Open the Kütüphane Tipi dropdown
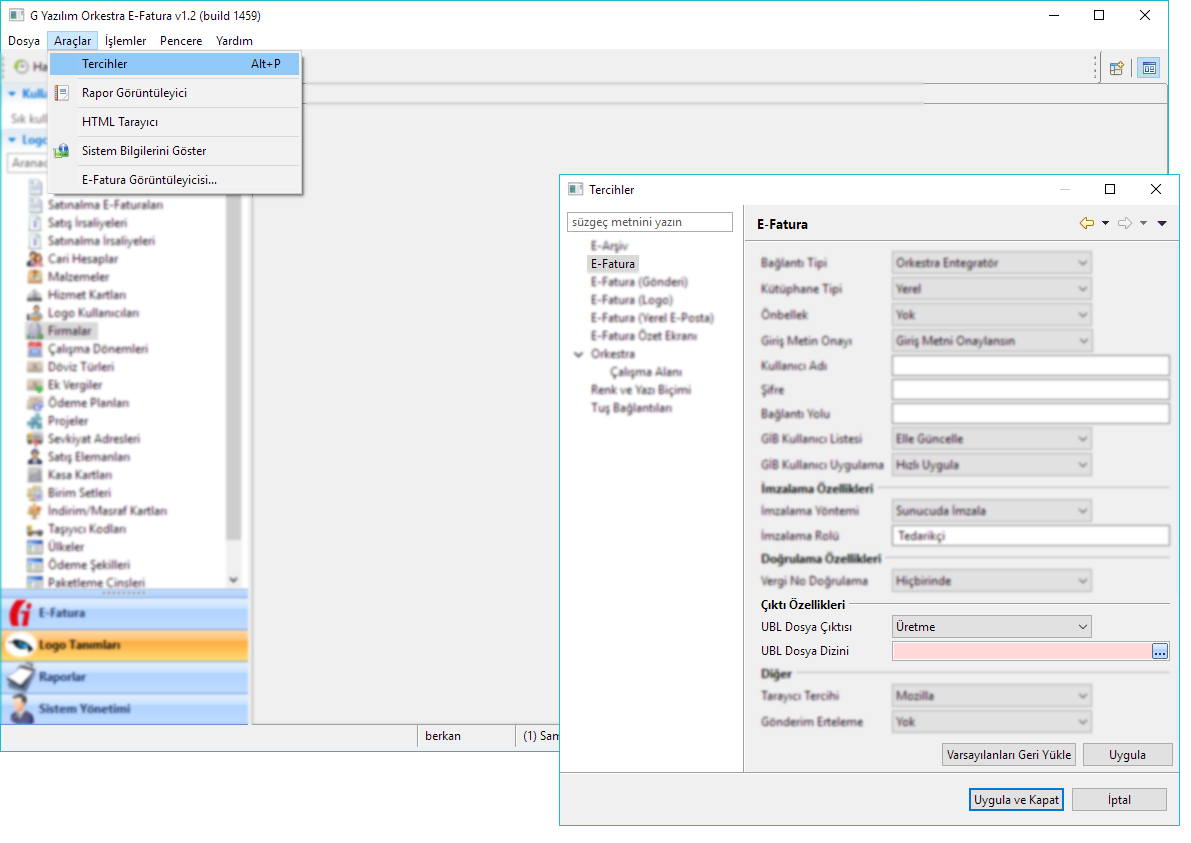The image size is (1191, 843). click(992, 289)
